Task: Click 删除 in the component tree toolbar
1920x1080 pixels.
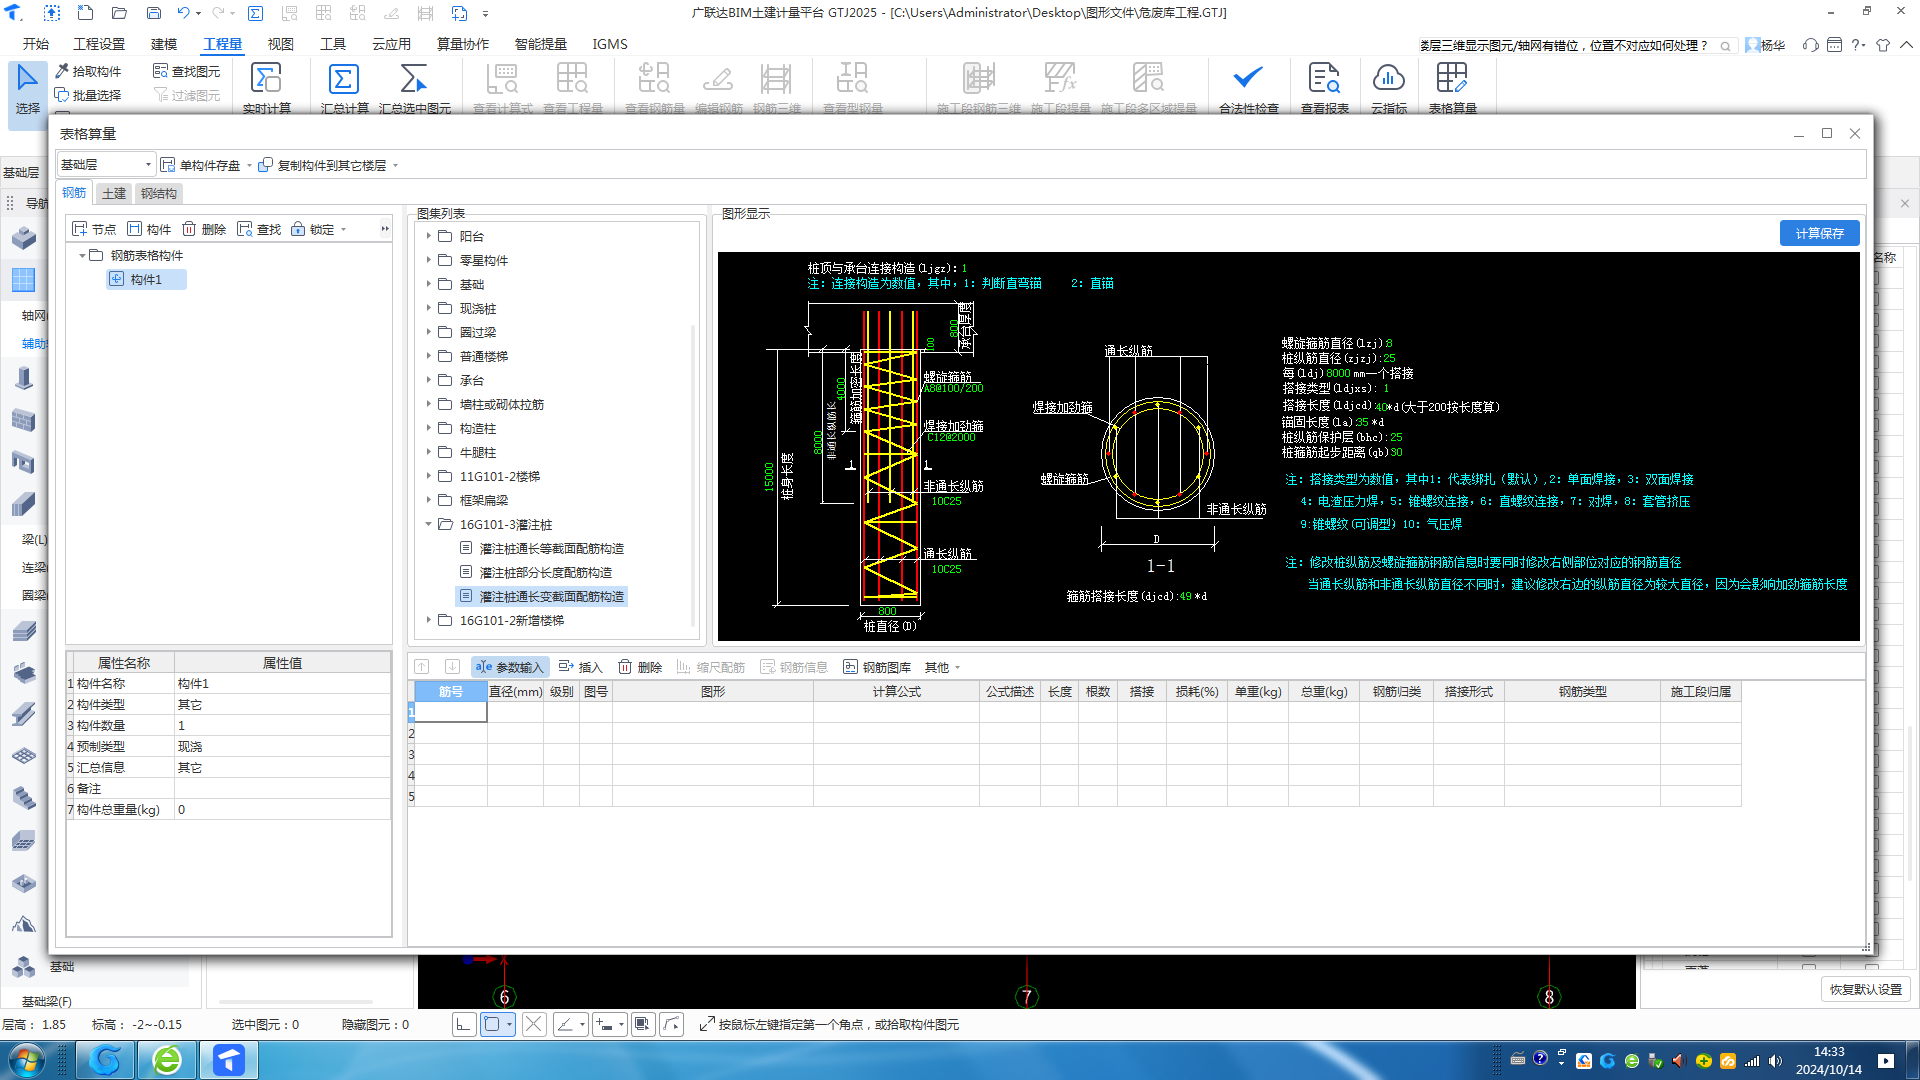Action: [x=204, y=229]
